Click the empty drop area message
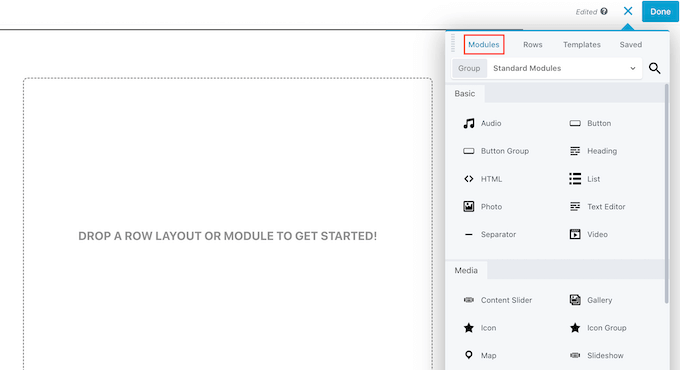The height and width of the screenshot is (370, 680). pyautogui.click(x=227, y=236)
